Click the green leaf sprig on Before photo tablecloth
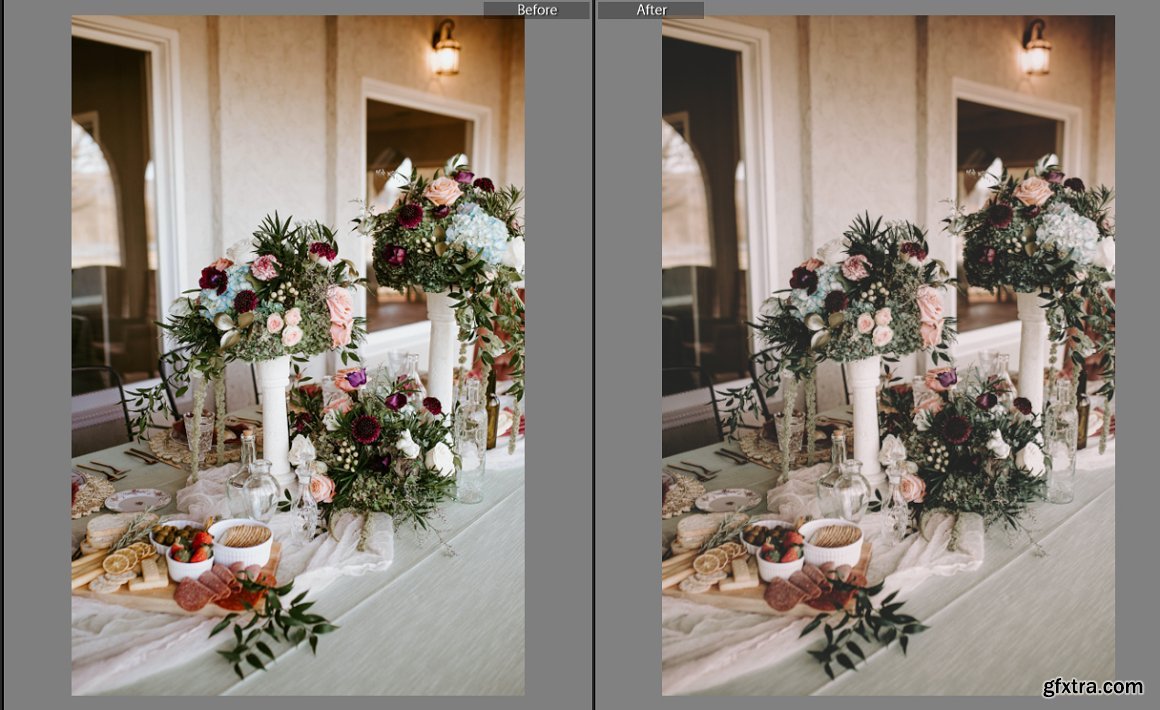 point(272,626)
